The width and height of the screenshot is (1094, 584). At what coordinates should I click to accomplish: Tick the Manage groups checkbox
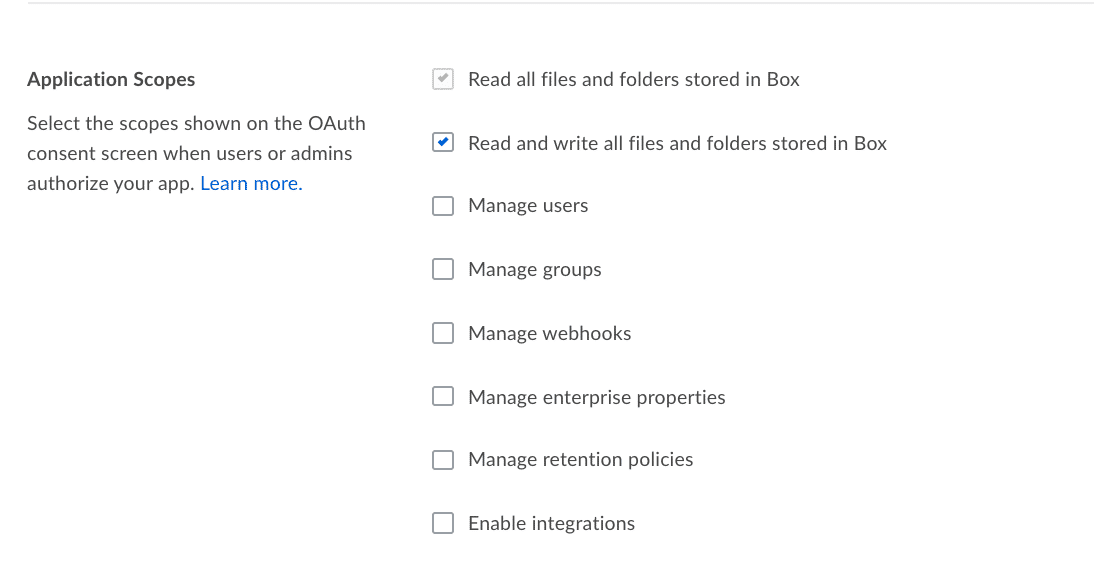click(x=443, y=269)
